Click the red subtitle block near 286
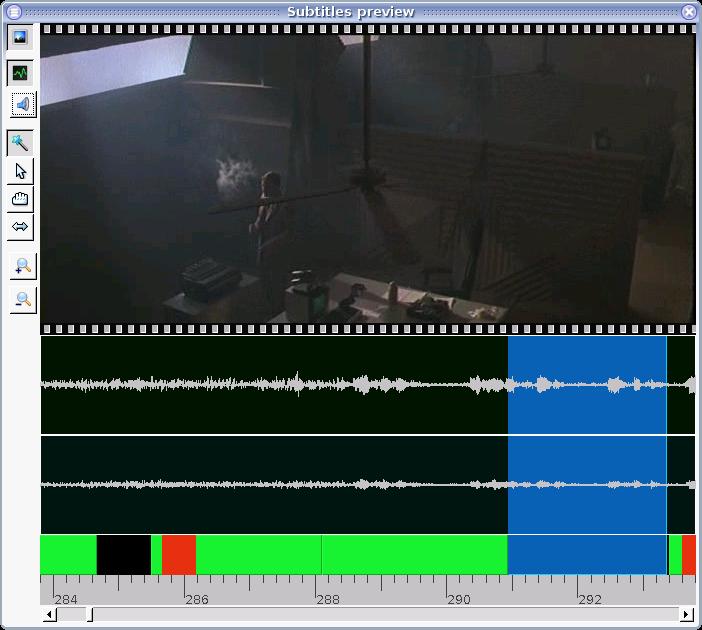 [x=179, y=555]
